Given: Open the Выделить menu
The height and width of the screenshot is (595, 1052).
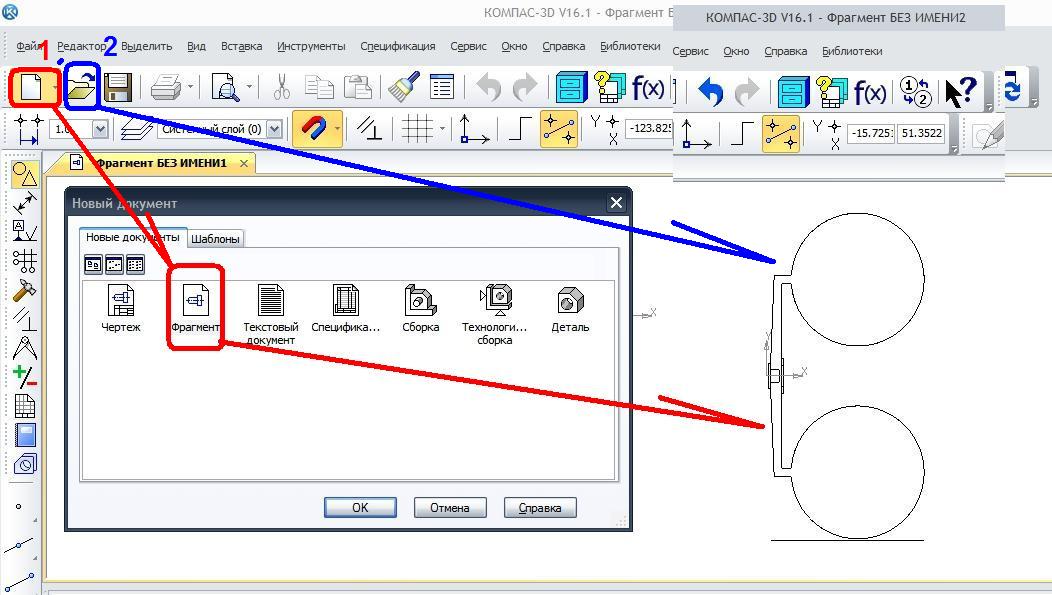Looking at the screenshot, I should point(146,46).
